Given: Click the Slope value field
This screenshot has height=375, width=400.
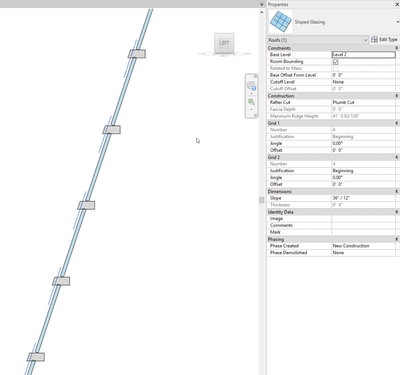Looking at the screenshot, I should click(363, 198).
